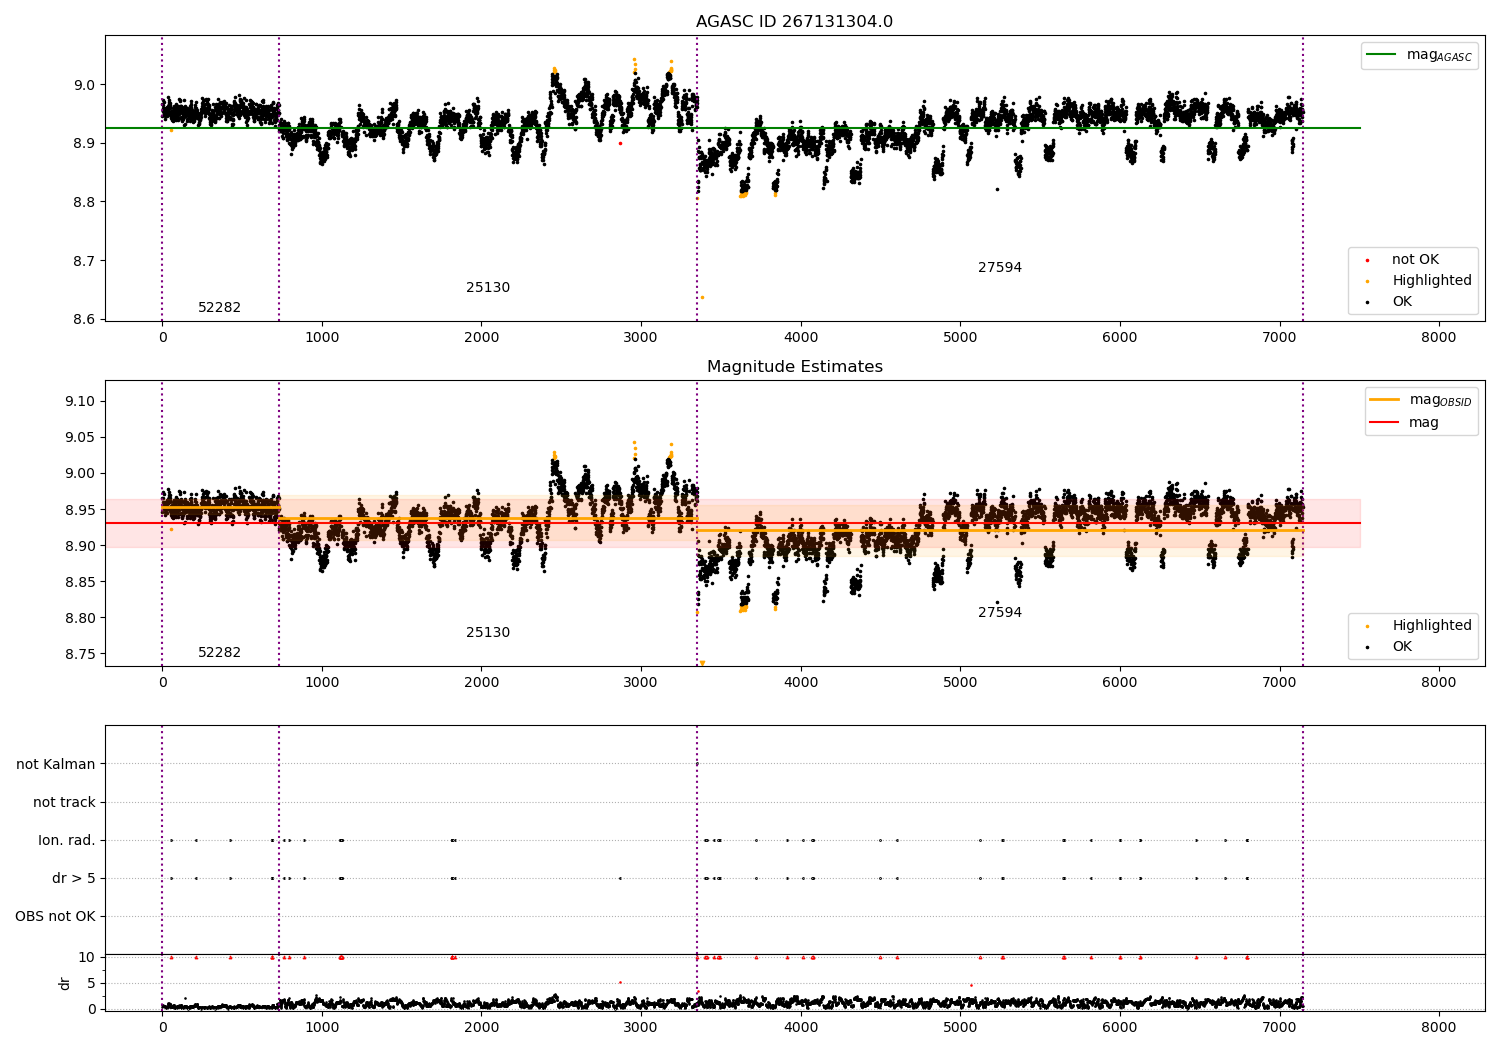The image size is (1500, 1050).
Task: Click green line sample in mag AGASC legend
Action: 1381,55
